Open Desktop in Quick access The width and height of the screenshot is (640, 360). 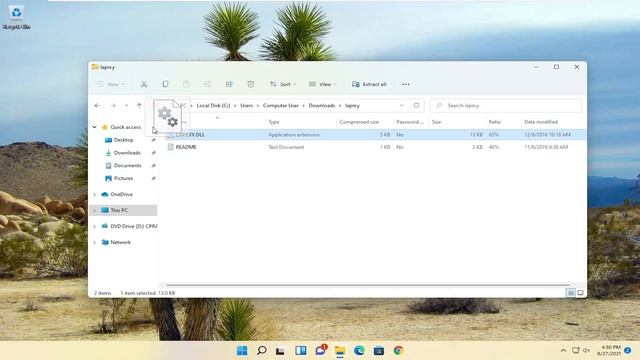click(x=123, y=140)
